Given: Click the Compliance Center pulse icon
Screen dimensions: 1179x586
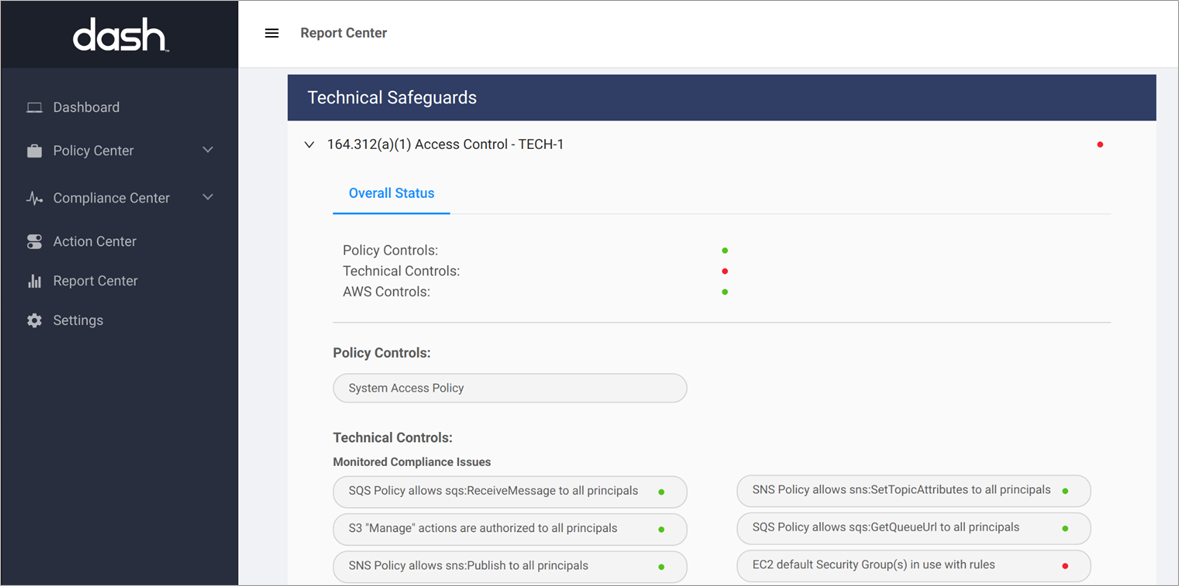Looking at the screenshot, I should [35, 199].
